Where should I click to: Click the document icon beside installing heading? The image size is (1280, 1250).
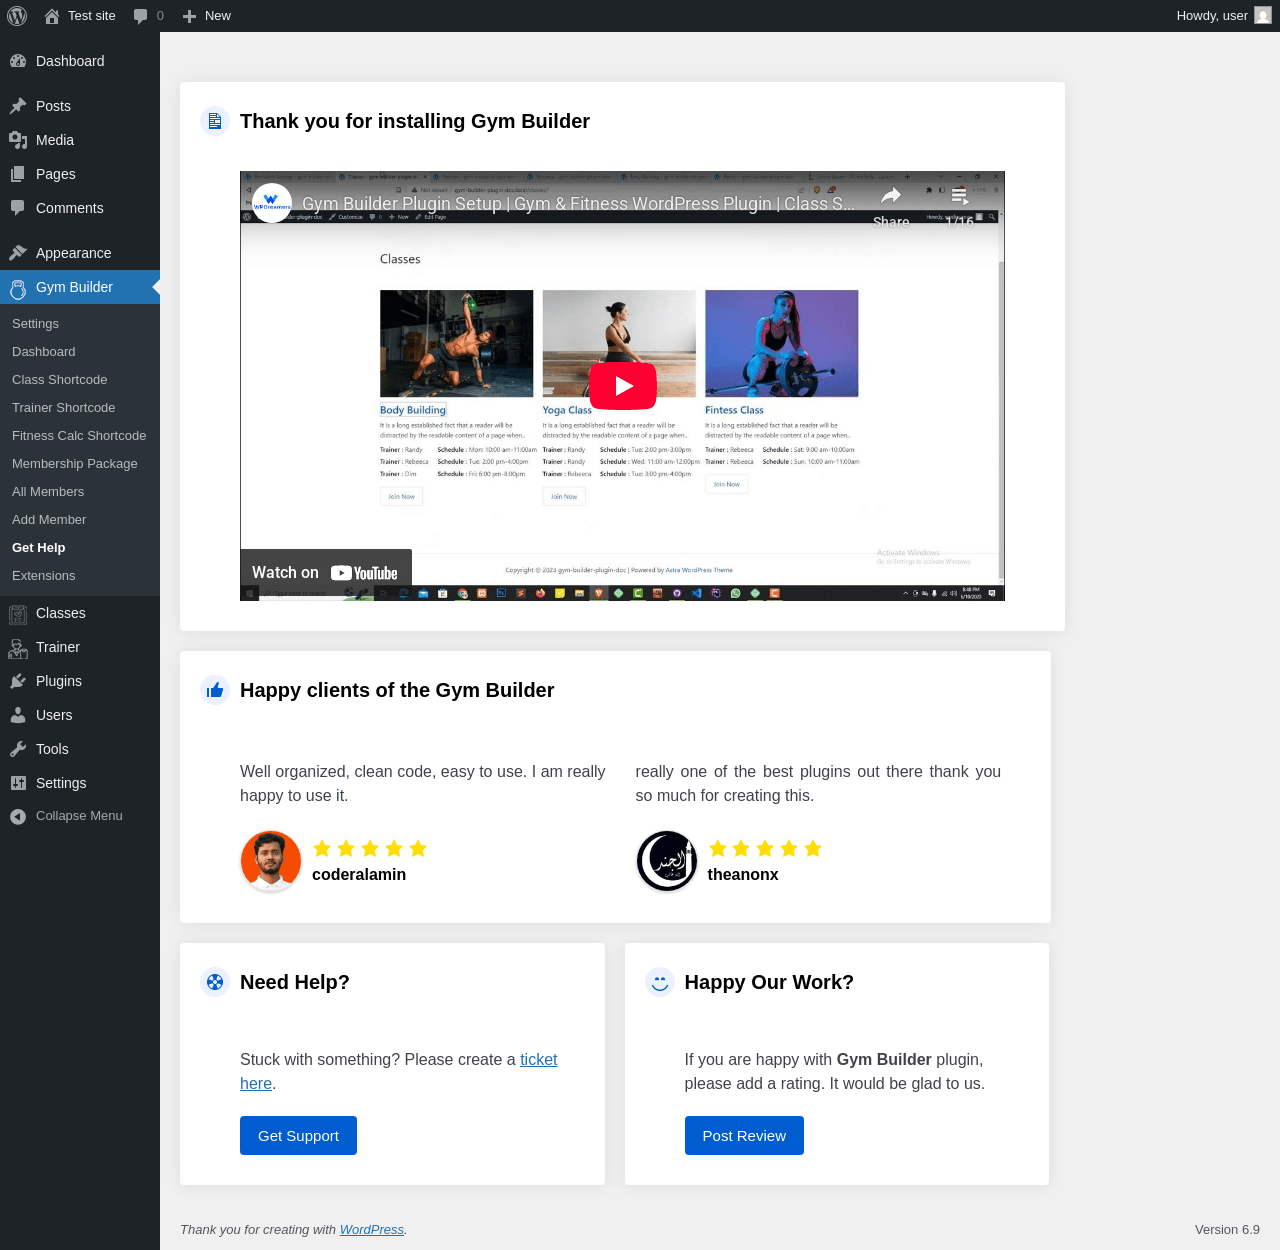215,121
